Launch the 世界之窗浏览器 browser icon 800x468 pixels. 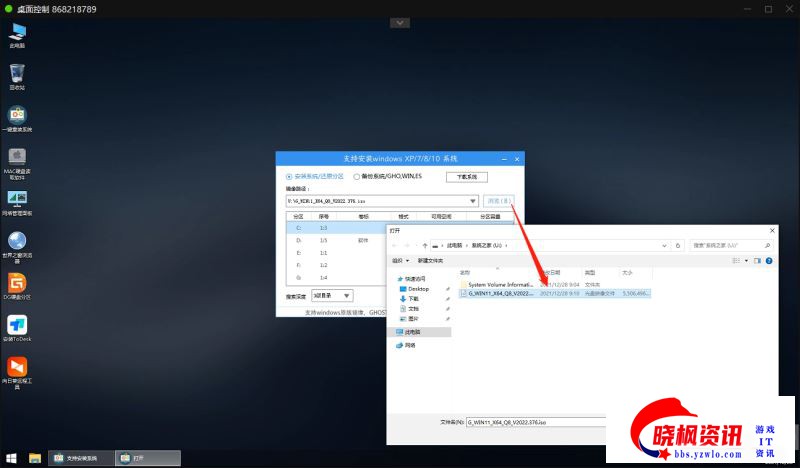pos(17,242)
